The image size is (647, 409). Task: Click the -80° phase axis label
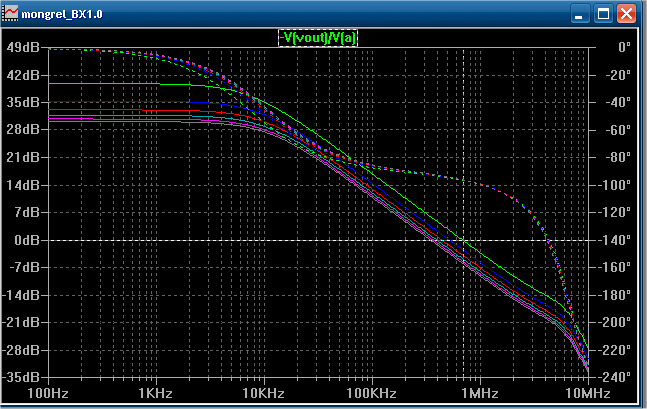coord(619,157)
